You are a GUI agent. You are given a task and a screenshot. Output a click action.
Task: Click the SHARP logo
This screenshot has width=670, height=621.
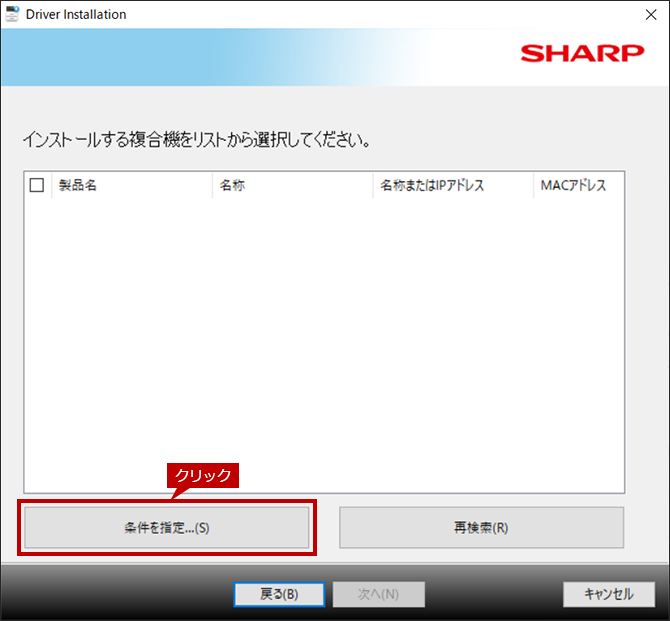pyautogui.click(x=582, y=53)
